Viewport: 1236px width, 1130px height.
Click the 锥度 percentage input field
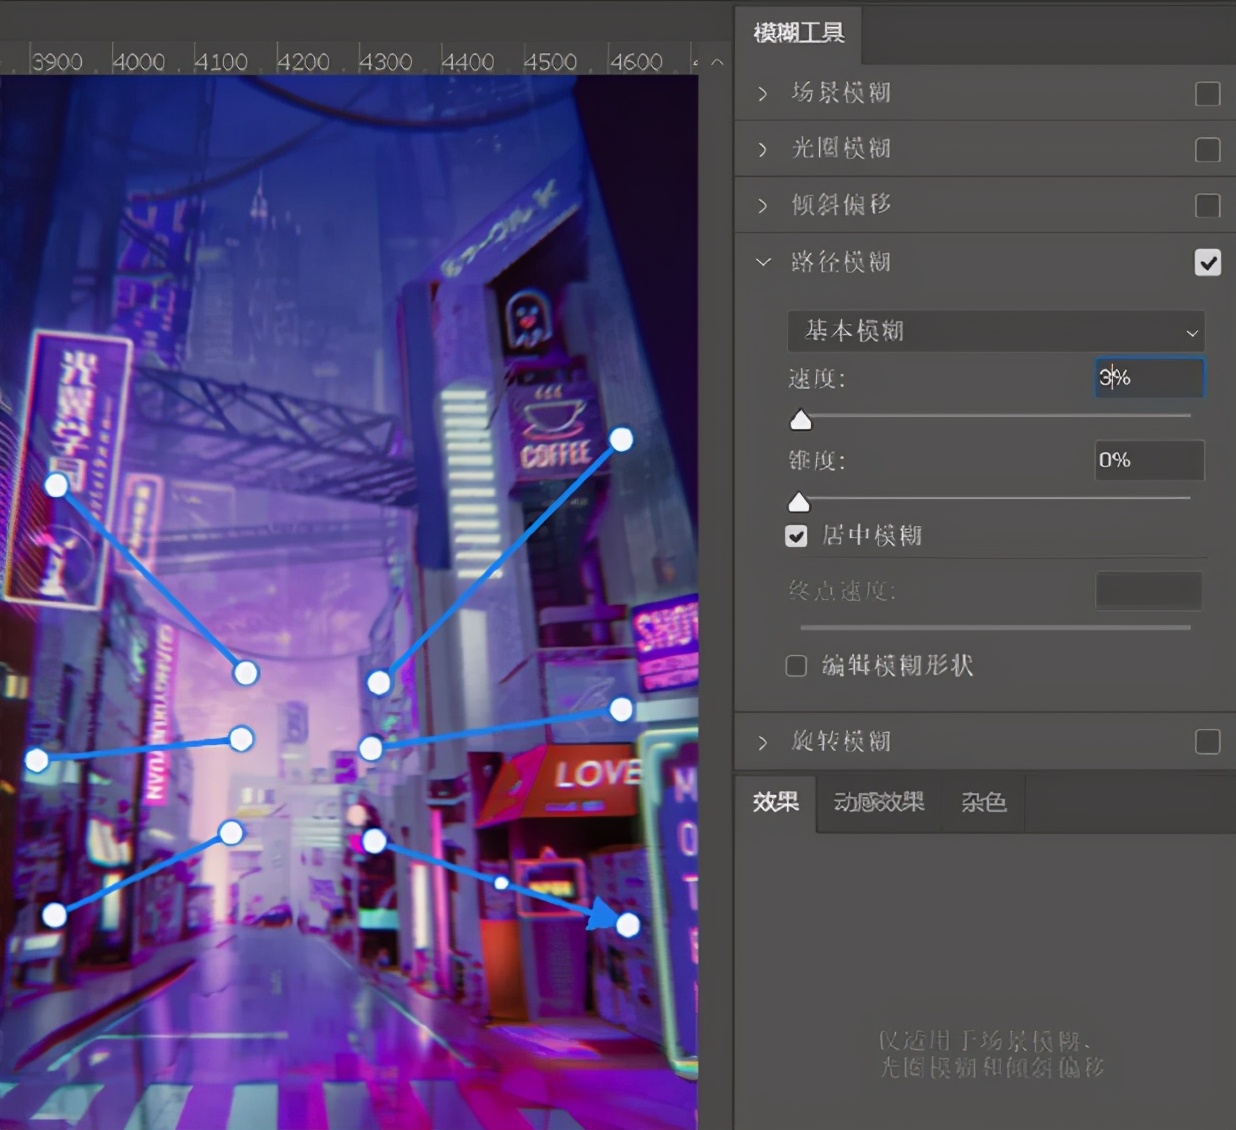pos(1148,461)
